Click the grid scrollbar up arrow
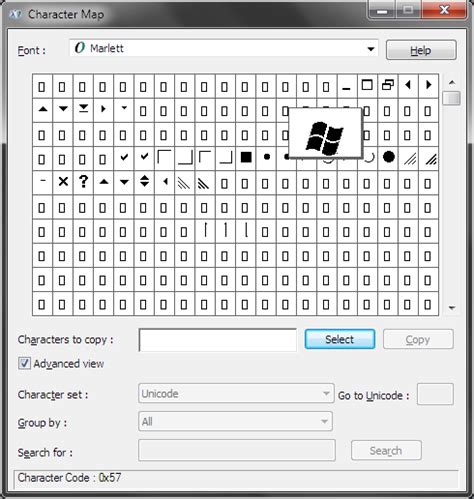474x499 pixels. 452,82
